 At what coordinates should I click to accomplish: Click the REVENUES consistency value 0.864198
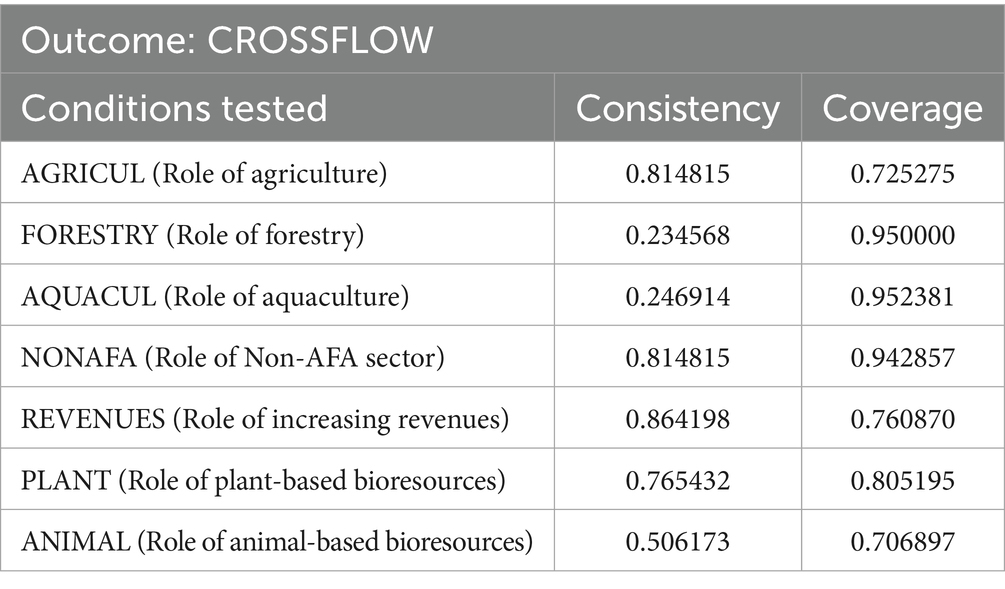pos(677,419)
